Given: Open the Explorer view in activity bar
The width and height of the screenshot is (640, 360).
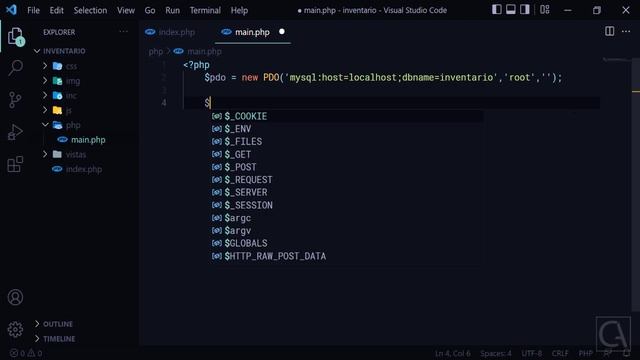Looking at the screenshot, I should [16, 36].
